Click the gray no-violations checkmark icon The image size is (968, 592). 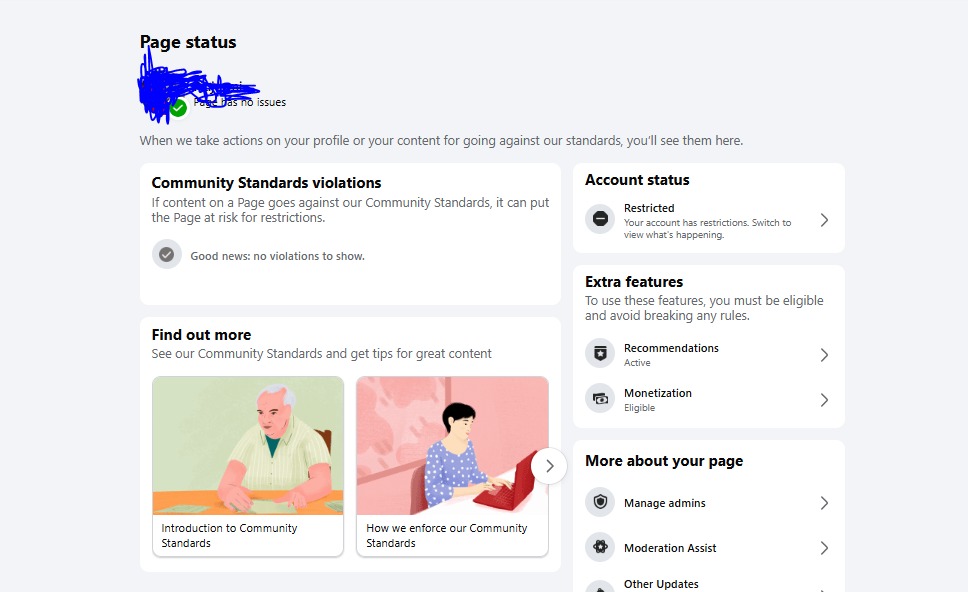[167, 254]
